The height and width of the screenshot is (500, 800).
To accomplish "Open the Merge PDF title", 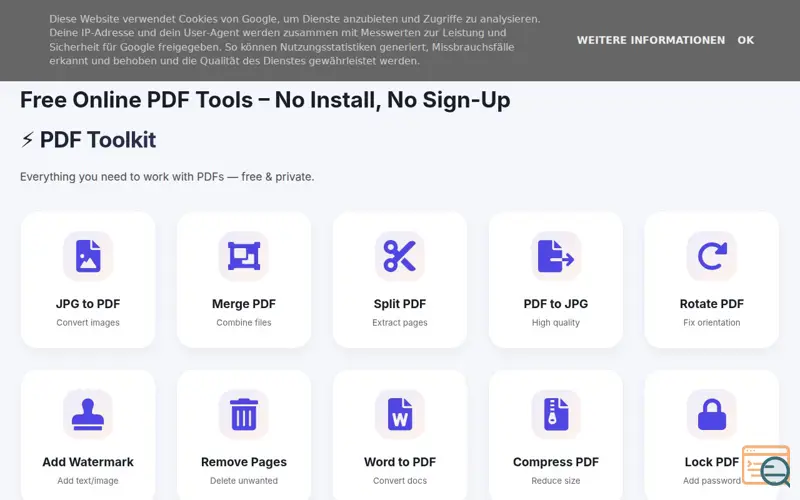I will tap(244, 304).
